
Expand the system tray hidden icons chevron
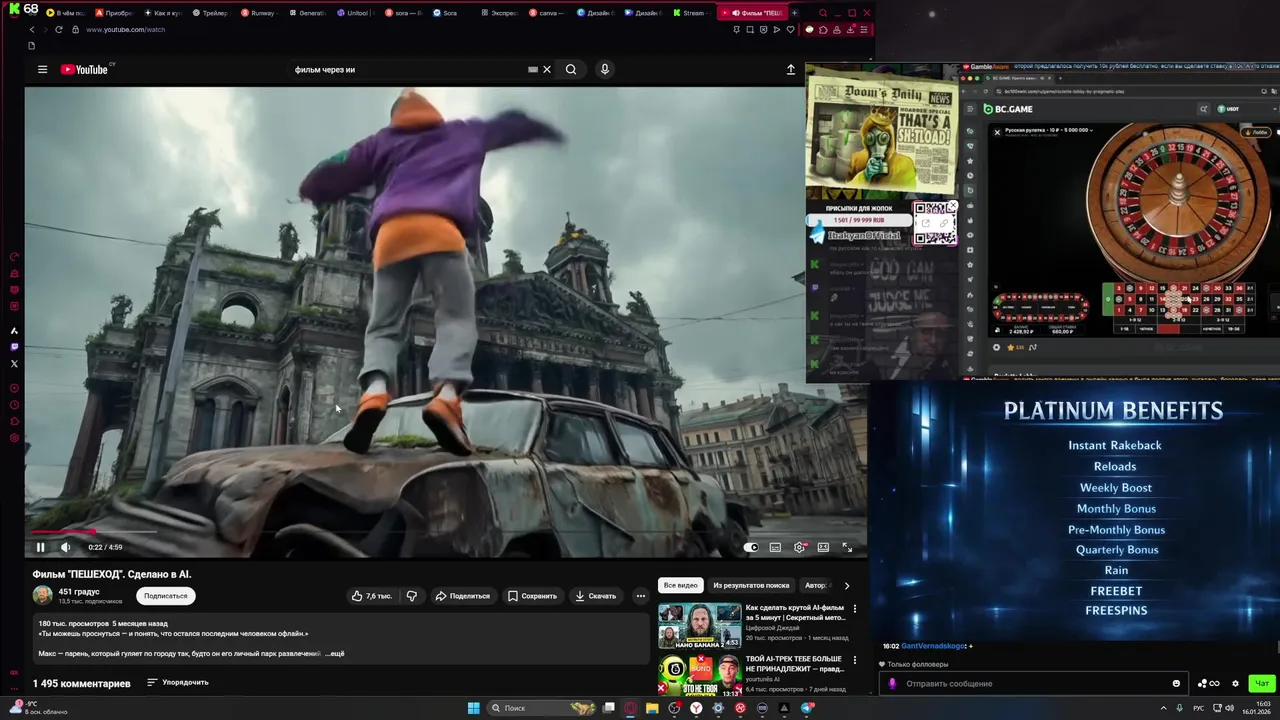click(1163, 708)
